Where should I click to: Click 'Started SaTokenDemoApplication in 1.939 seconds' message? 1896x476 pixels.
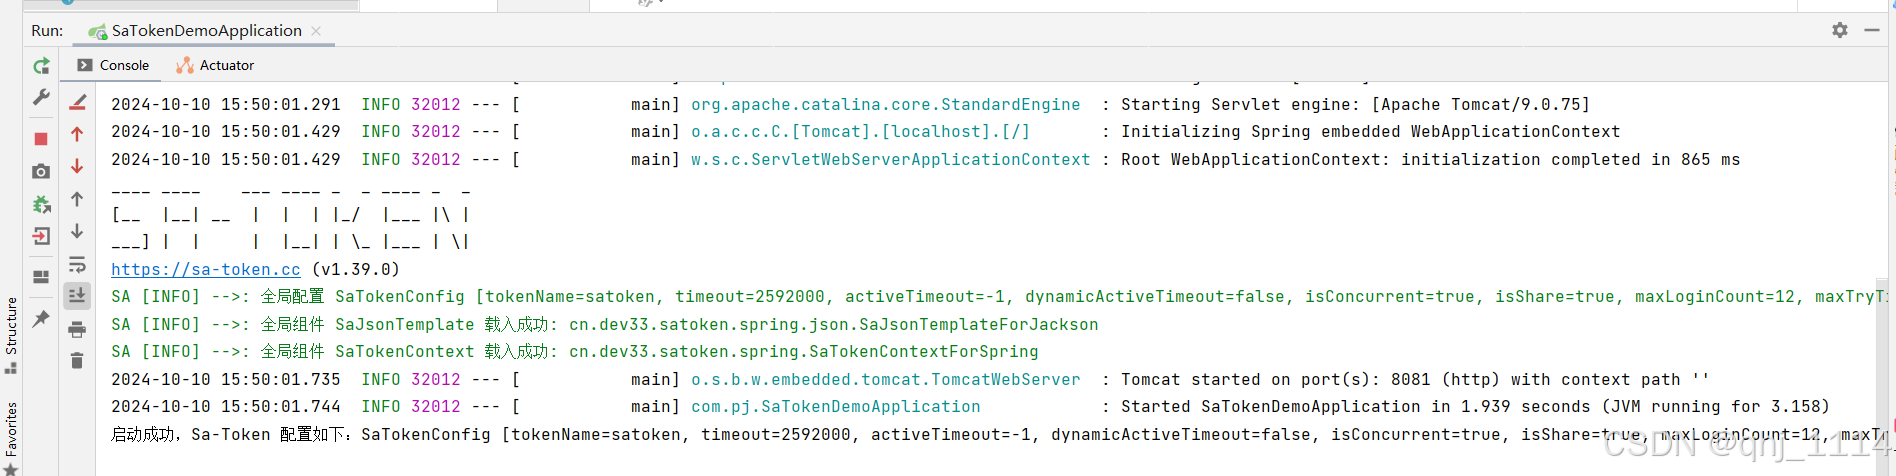[x=1476, y=406]
